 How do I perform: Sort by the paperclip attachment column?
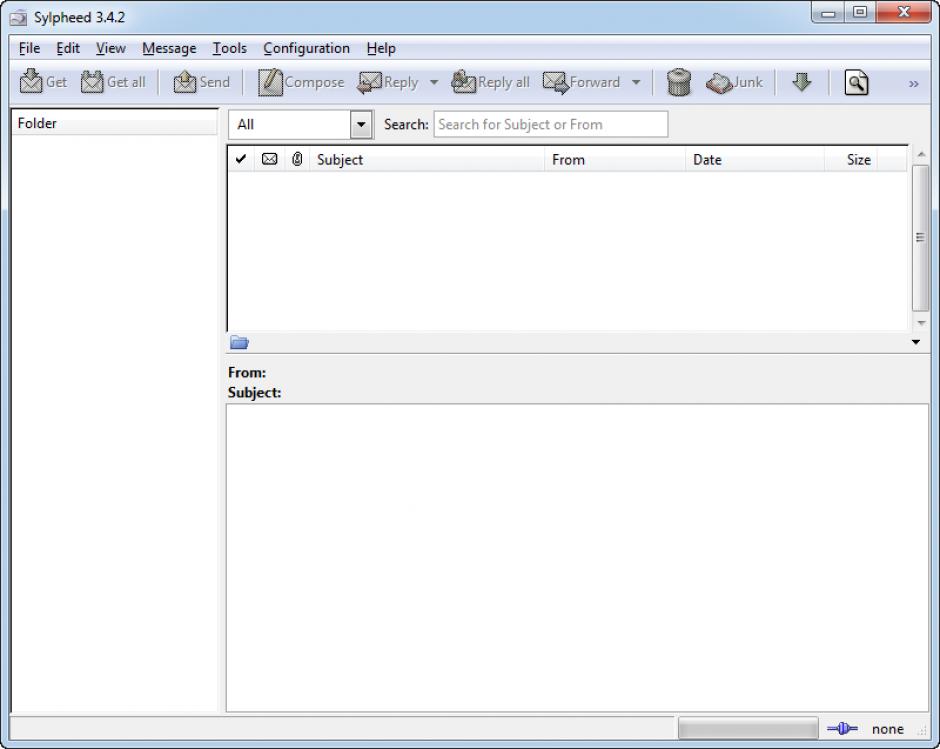[297, 159]
